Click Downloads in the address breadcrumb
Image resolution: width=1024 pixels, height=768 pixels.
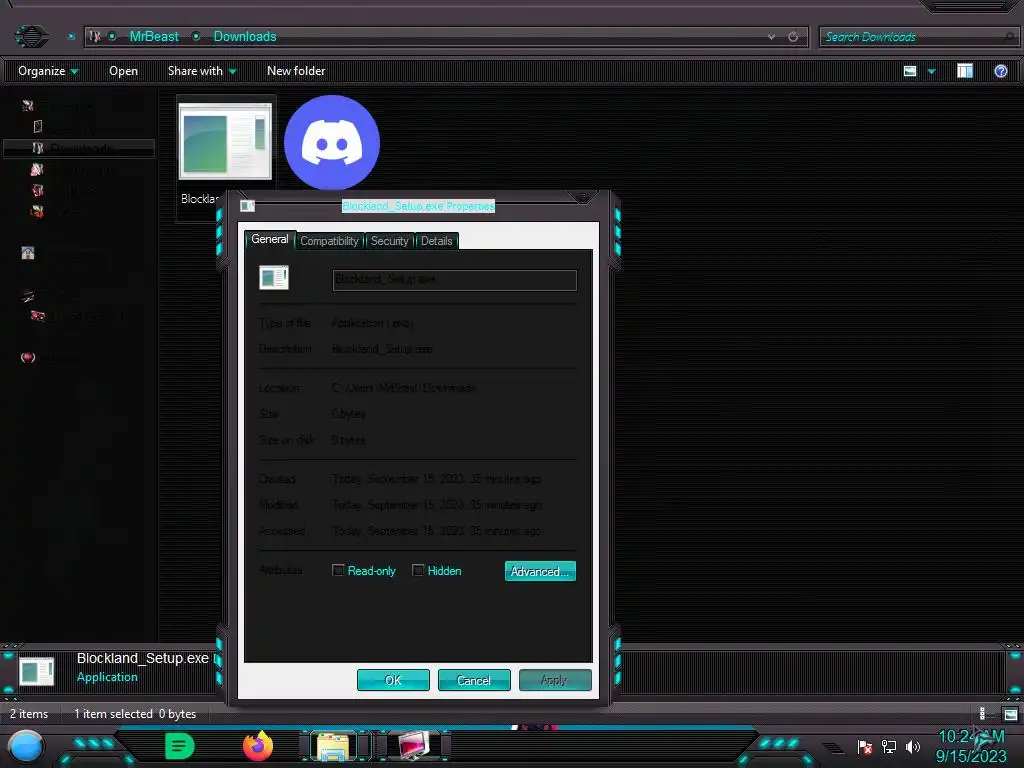pos(245,37)
